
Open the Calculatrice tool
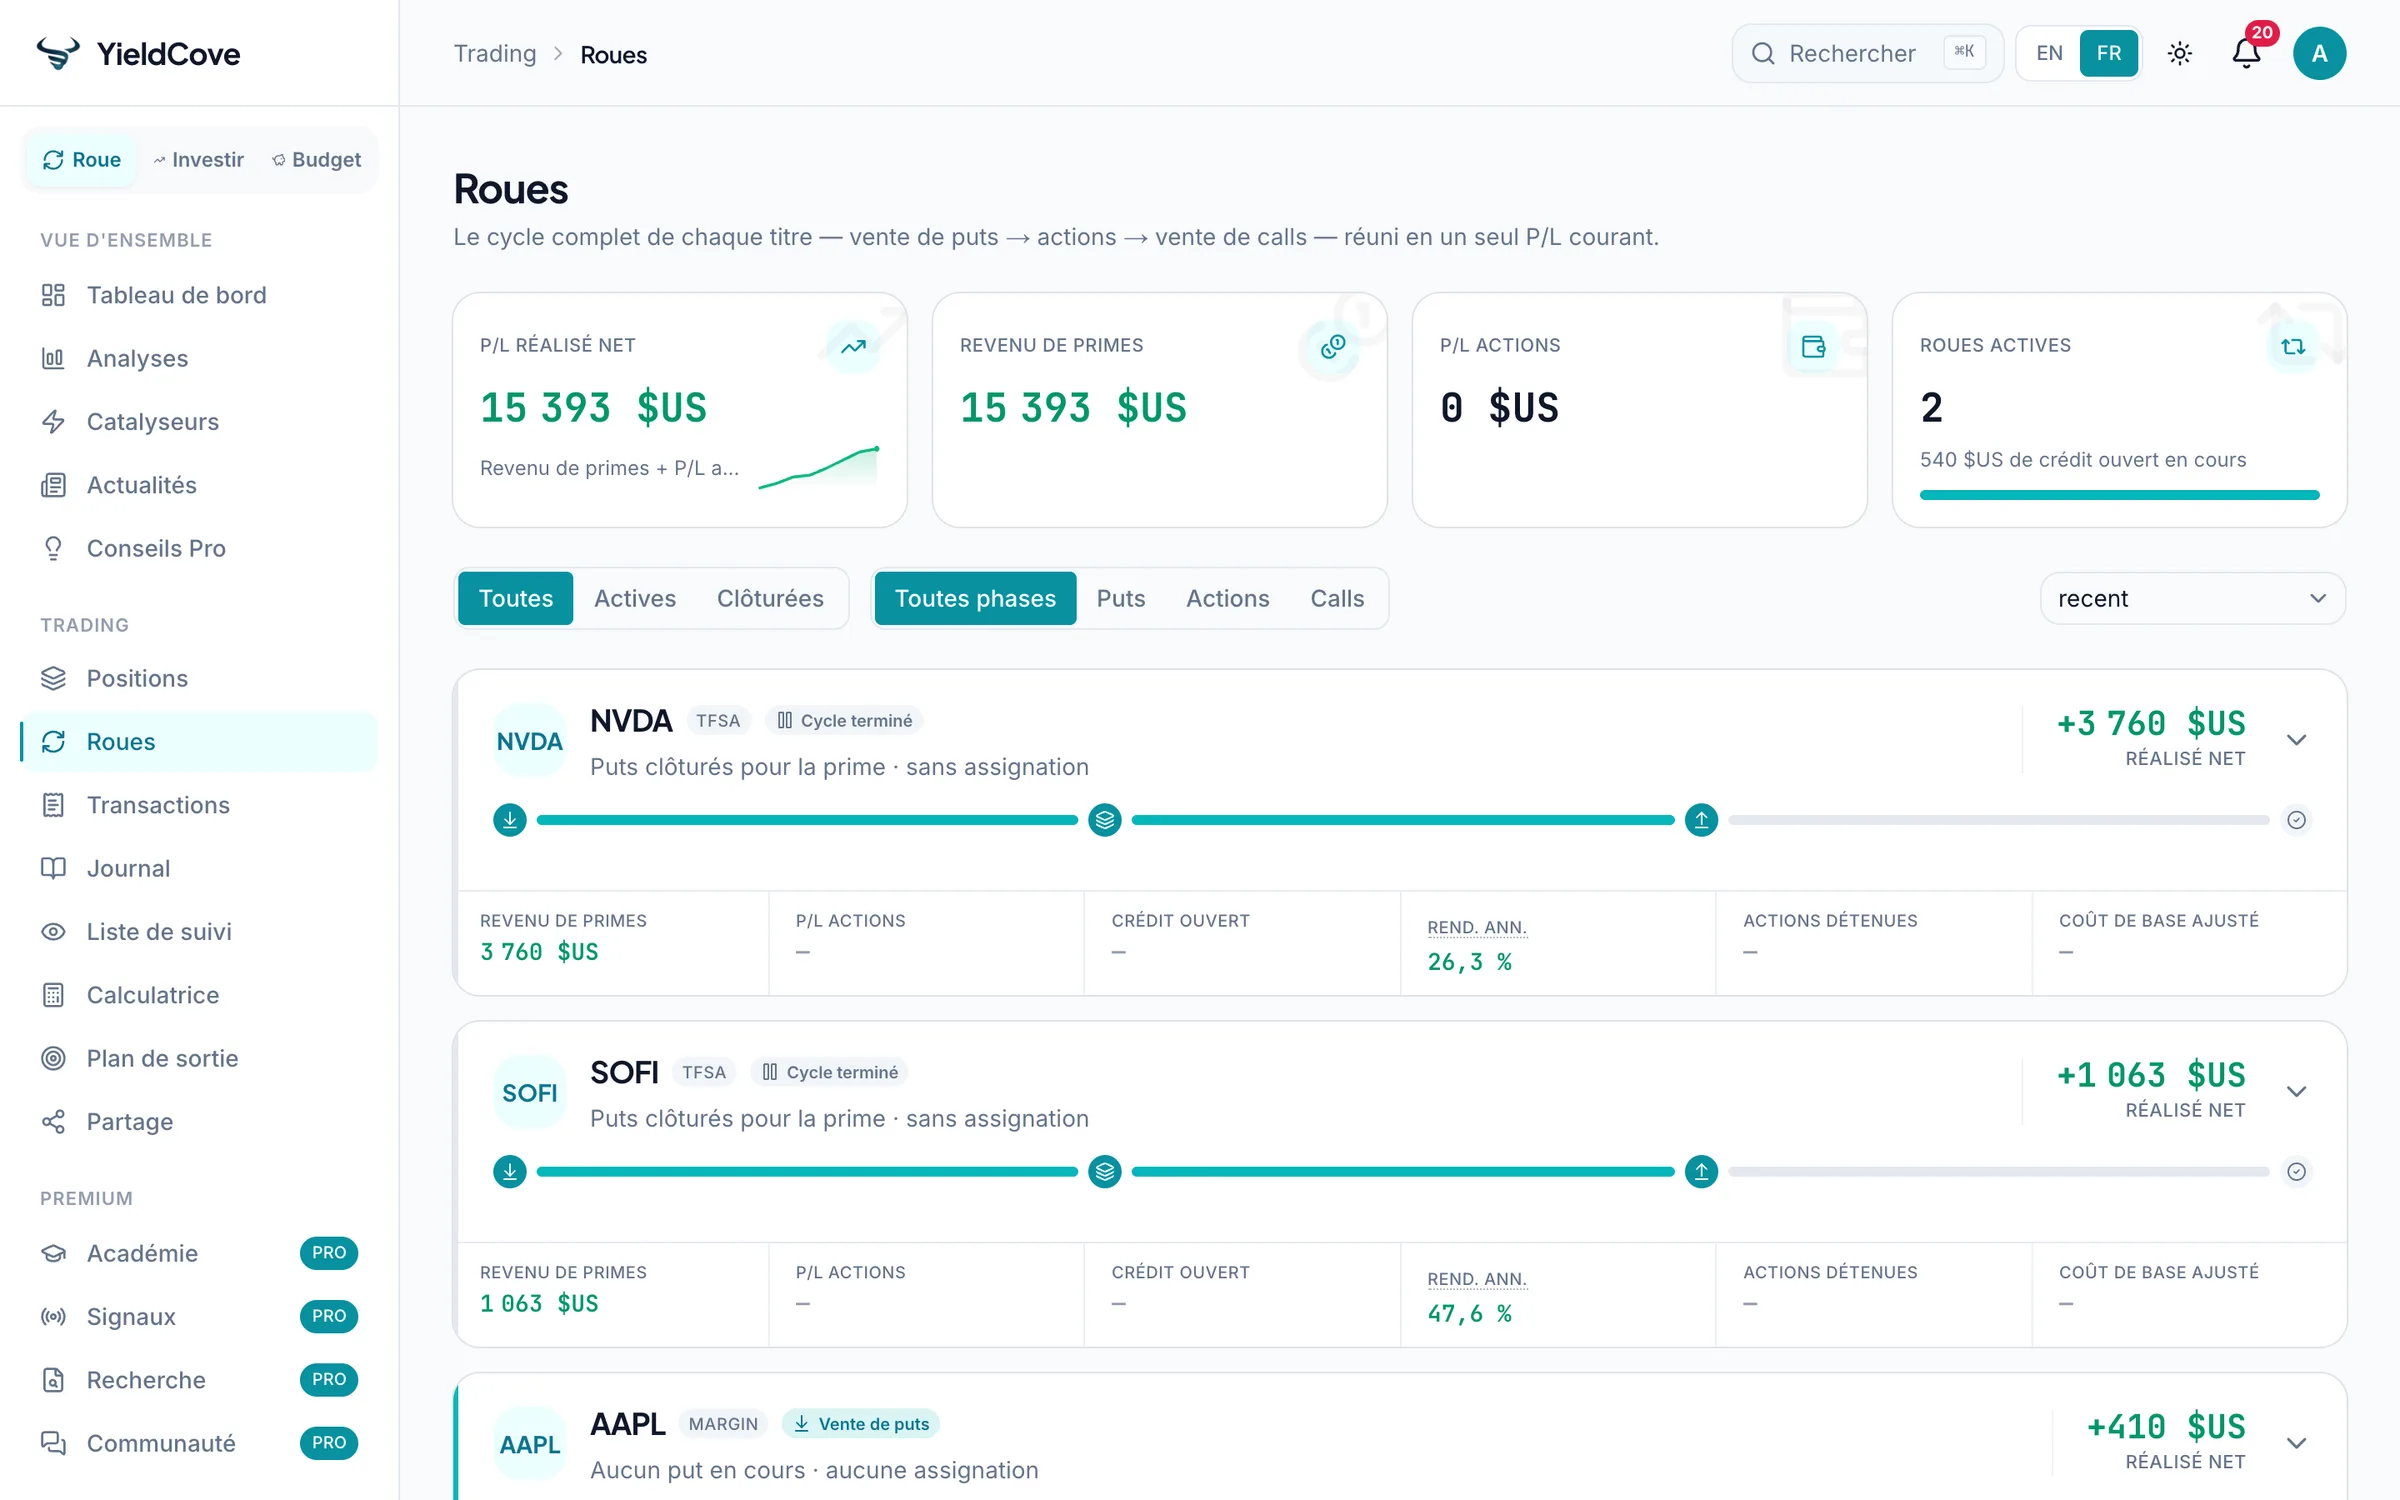tap(199, 995)
